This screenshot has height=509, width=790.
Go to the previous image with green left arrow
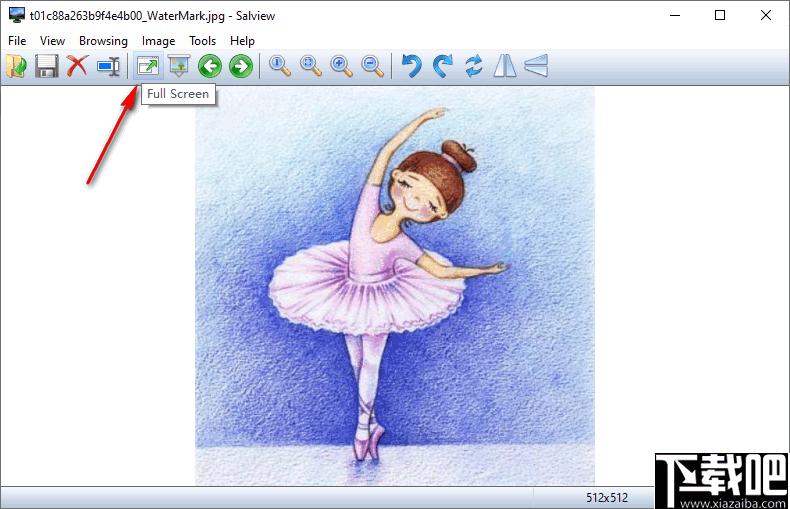210,66
